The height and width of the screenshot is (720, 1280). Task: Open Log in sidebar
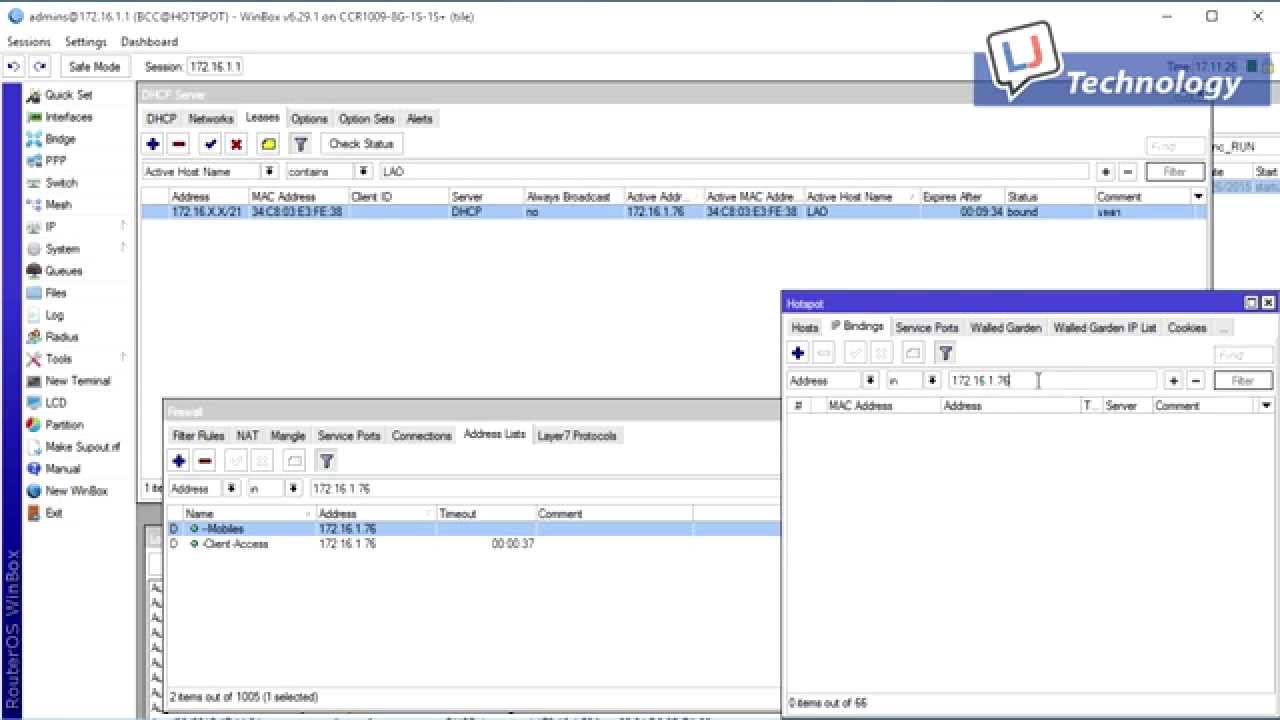pyautogui.click(x=54, y=315)
